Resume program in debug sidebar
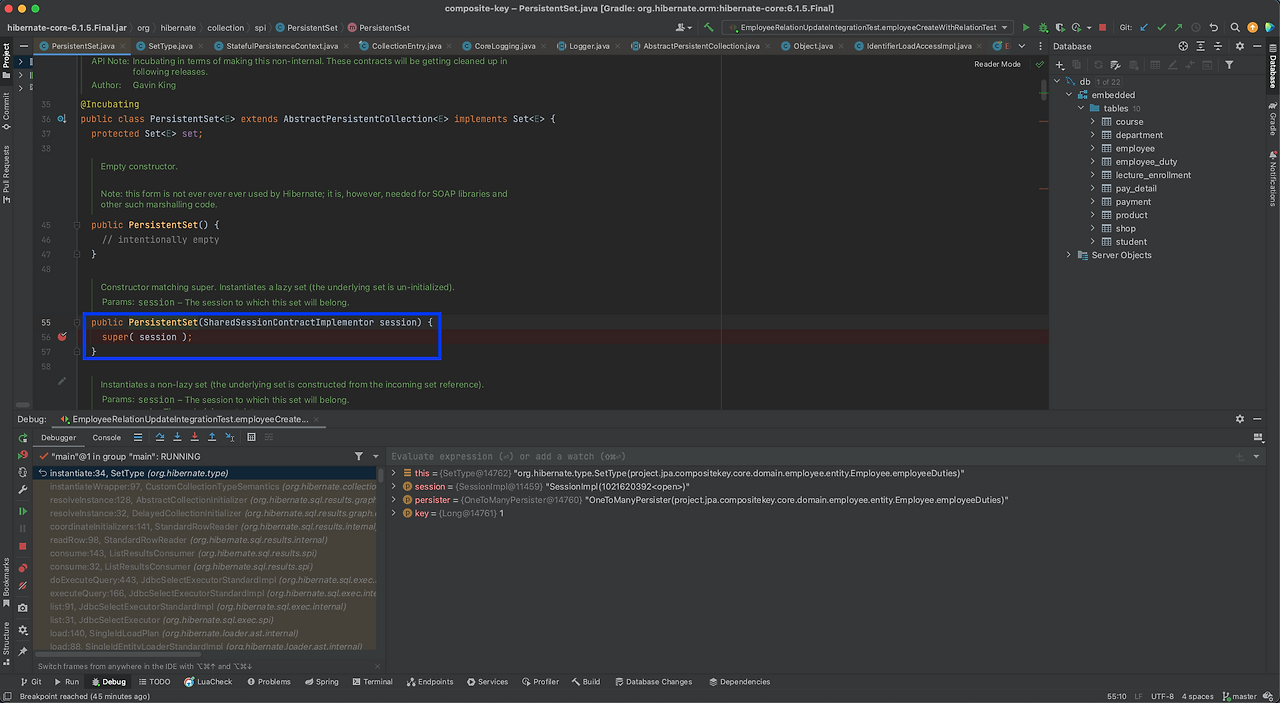The width and height of the screenshot is (1280, 703). [x=23, y=511]
